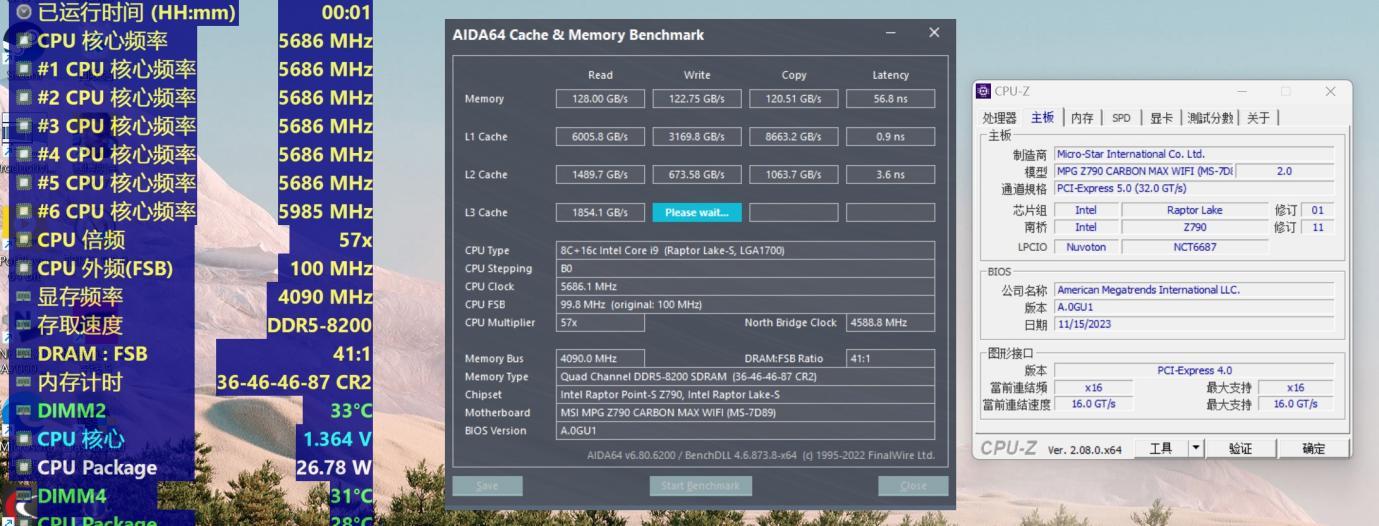
Task: Click the North Bridge Clock value 4588.8 MHz
Action: (890, 323)
